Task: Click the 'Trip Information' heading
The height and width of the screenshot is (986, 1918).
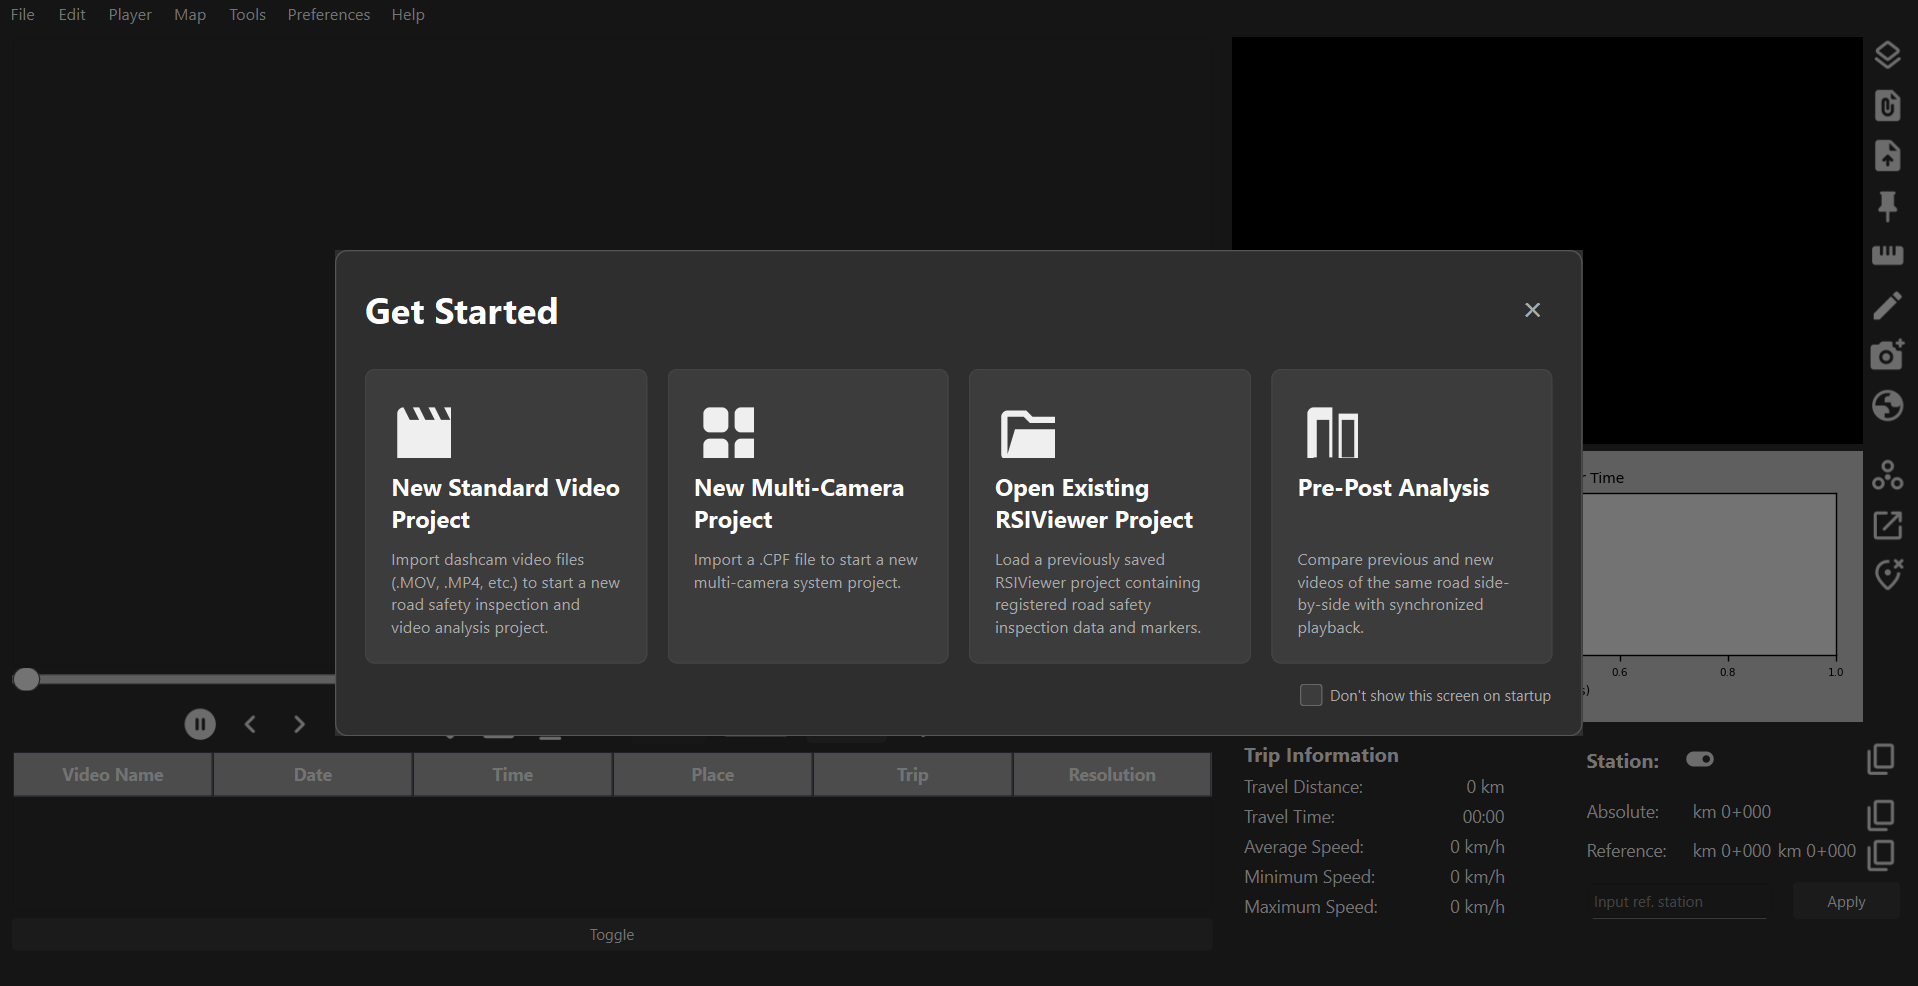Action: click(x=1321, y=755)
